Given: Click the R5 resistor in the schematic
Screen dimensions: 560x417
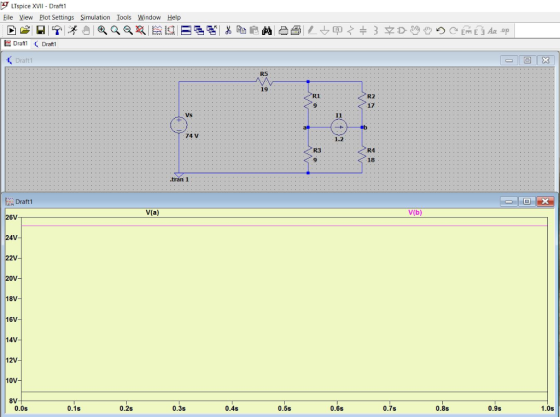Looking at the screenshot, I should pos(264,82).
